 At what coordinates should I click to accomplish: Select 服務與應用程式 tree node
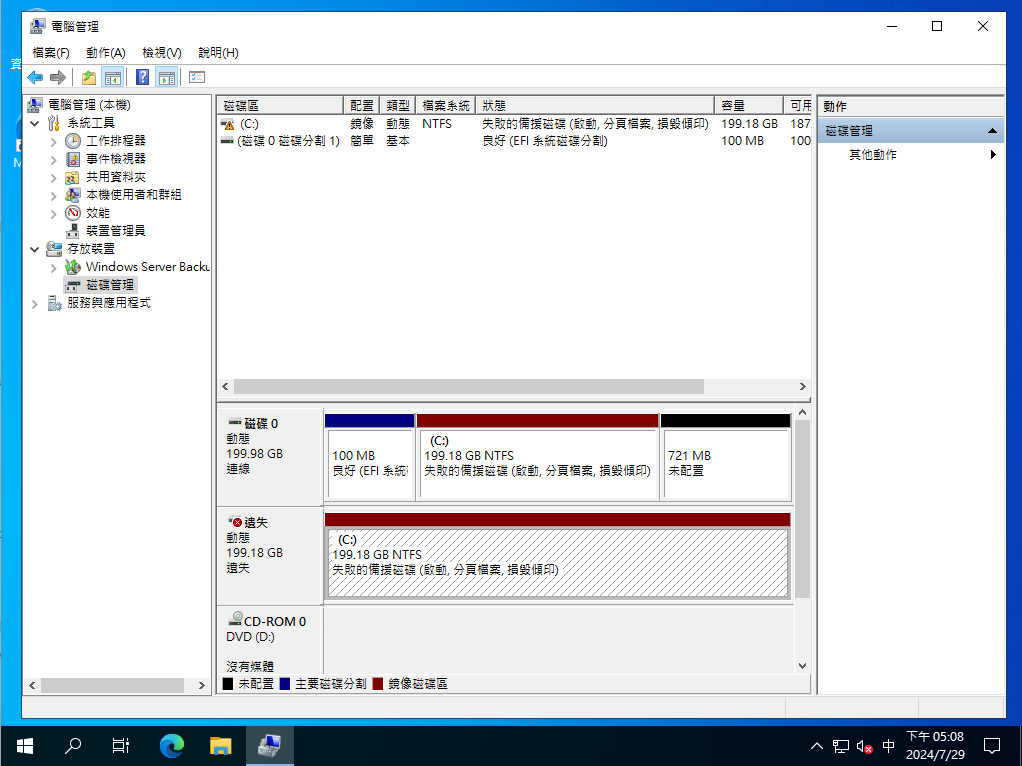[108, 303]
